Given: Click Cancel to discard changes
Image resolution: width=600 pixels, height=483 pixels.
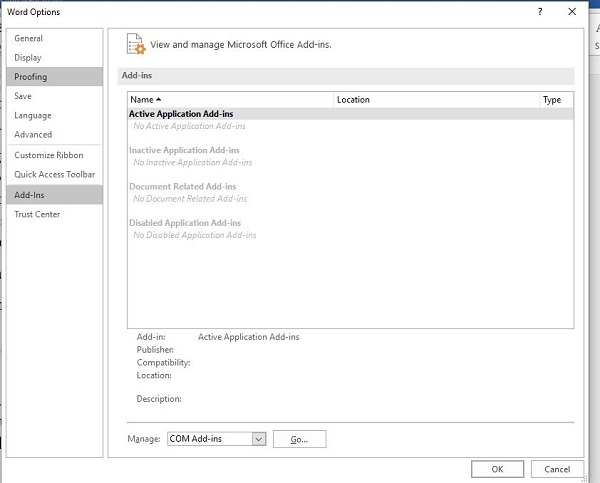Looking at the screenshot, I should [557, 468].
